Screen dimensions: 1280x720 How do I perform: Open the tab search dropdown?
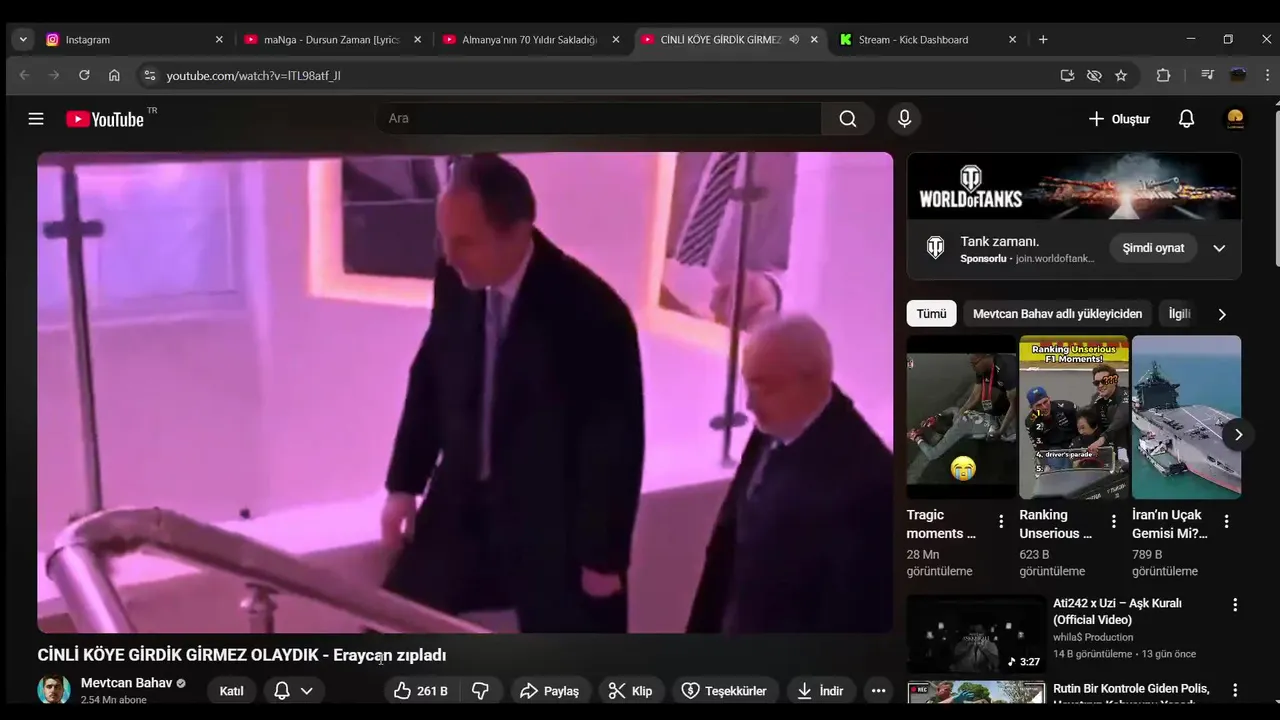23,40
